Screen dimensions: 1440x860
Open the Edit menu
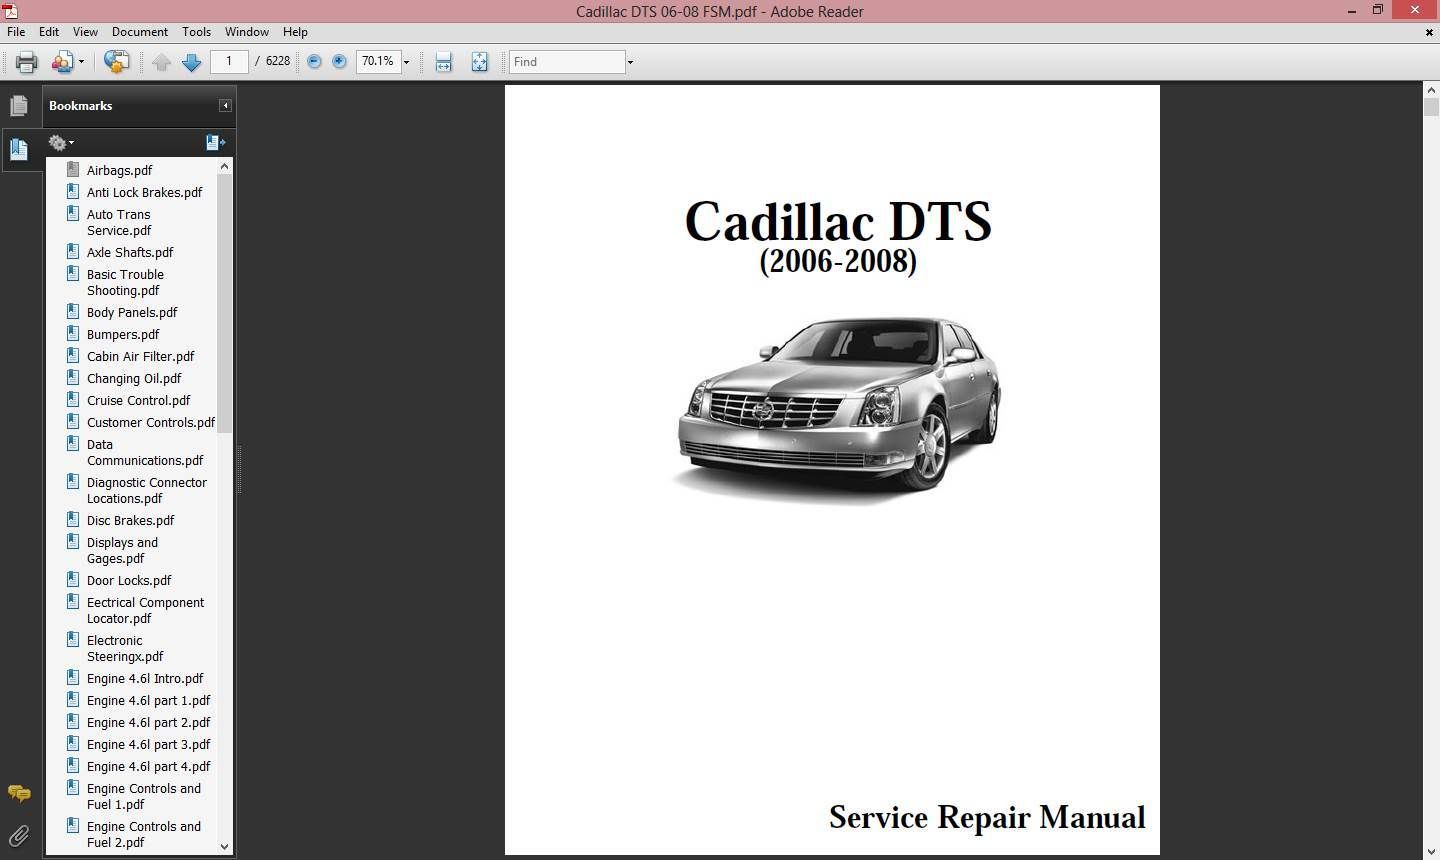pos(49,32)
